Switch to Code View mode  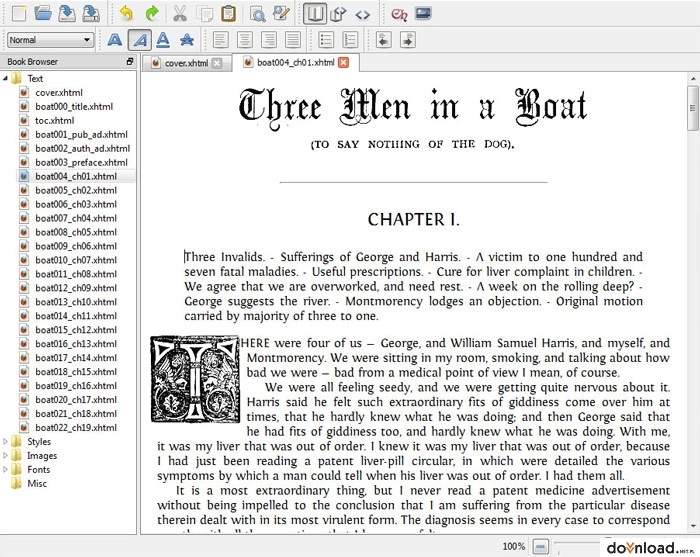(x=362, y=14)
